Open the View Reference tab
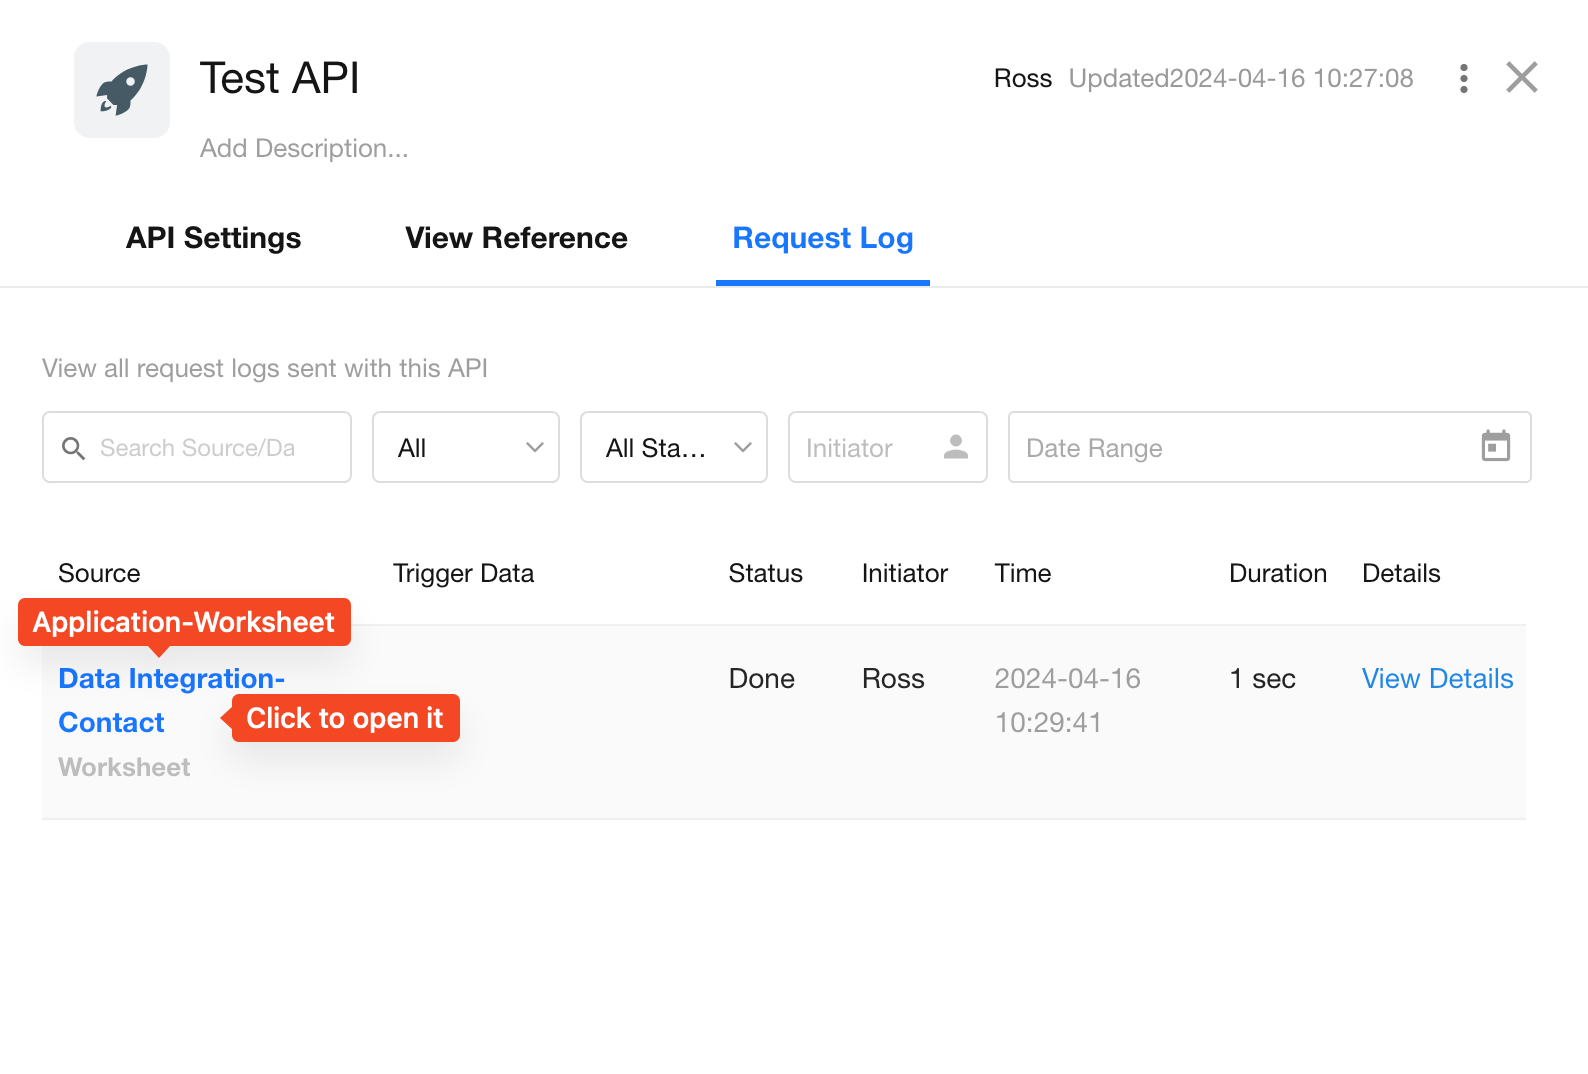 (516, 238)
